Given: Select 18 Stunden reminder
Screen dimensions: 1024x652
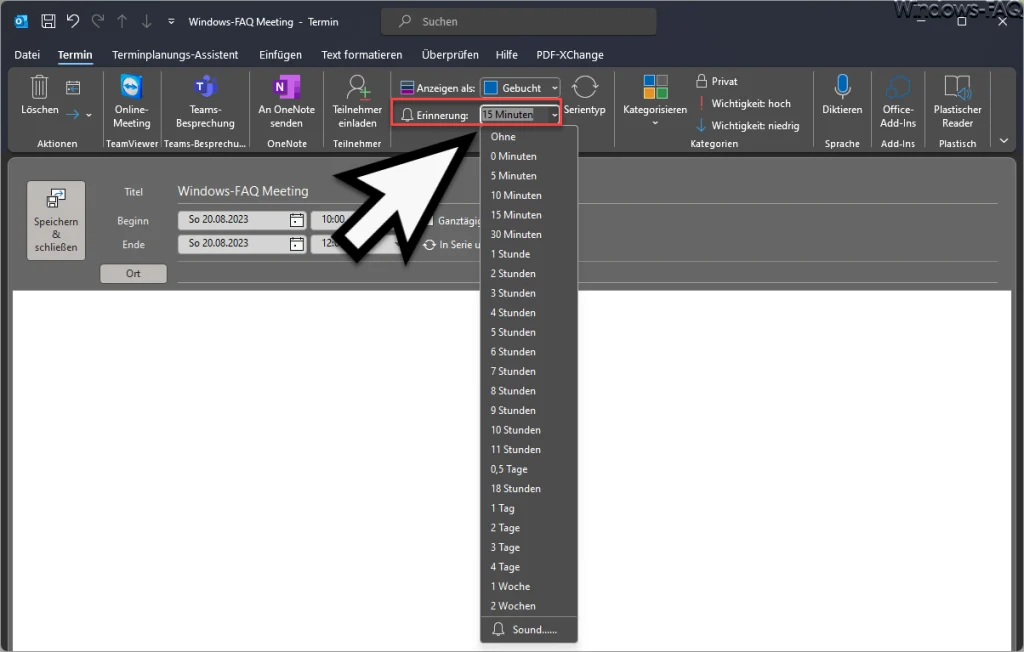Looking at the screenshot, I should 529,489.
